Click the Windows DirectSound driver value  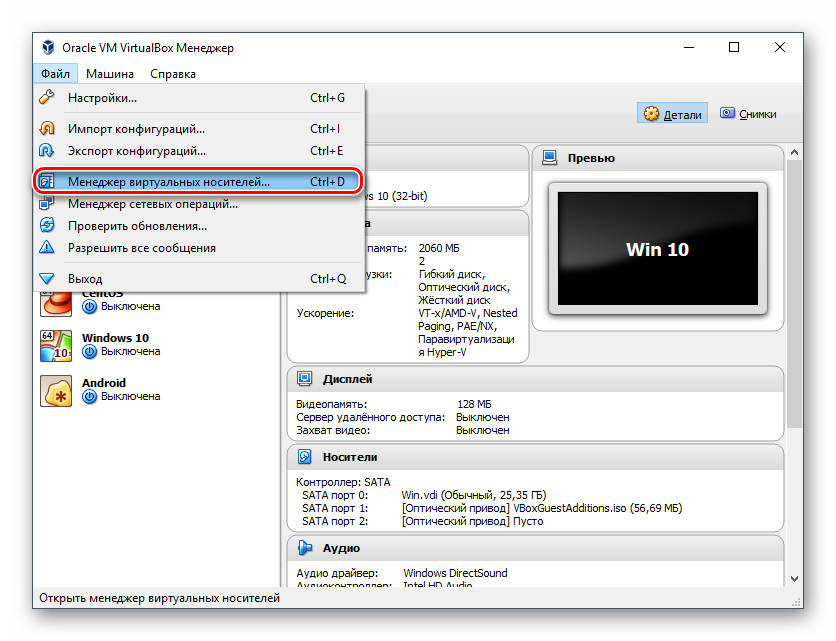pyautogui.click(x=455, y=573)
